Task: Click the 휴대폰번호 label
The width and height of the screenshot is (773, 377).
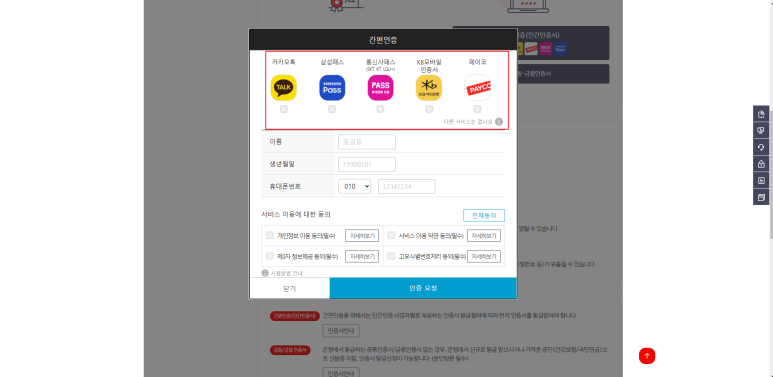Action: click(x=285, y=186)
